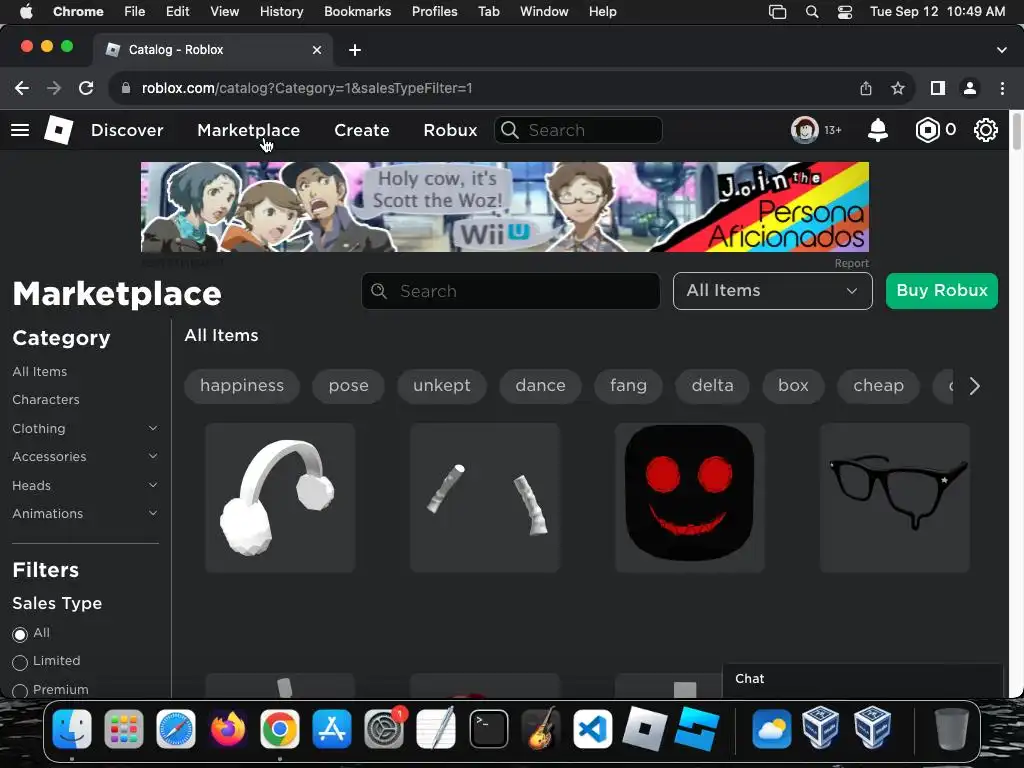The width and height of the screenshot is (1024, 768).
Task: Launch Roblox Studio from the dock
Action: (x=697, y=729)
